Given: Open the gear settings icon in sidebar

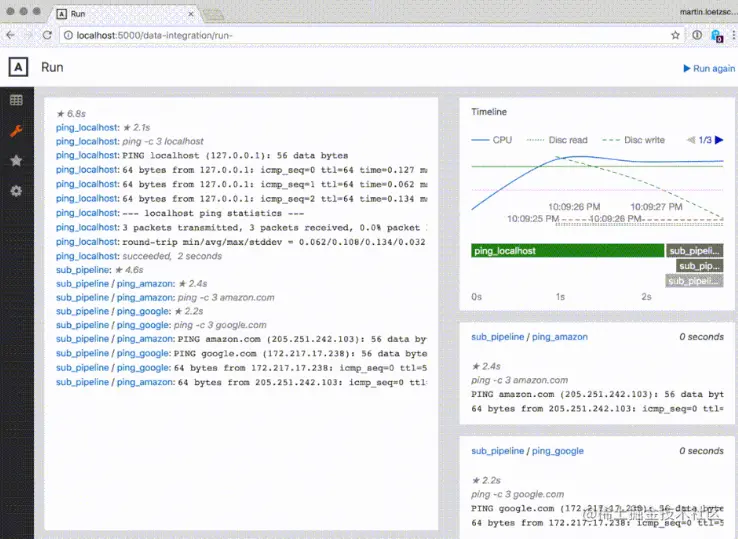Looking at the screenshot, I should click(x=16, y=191).
